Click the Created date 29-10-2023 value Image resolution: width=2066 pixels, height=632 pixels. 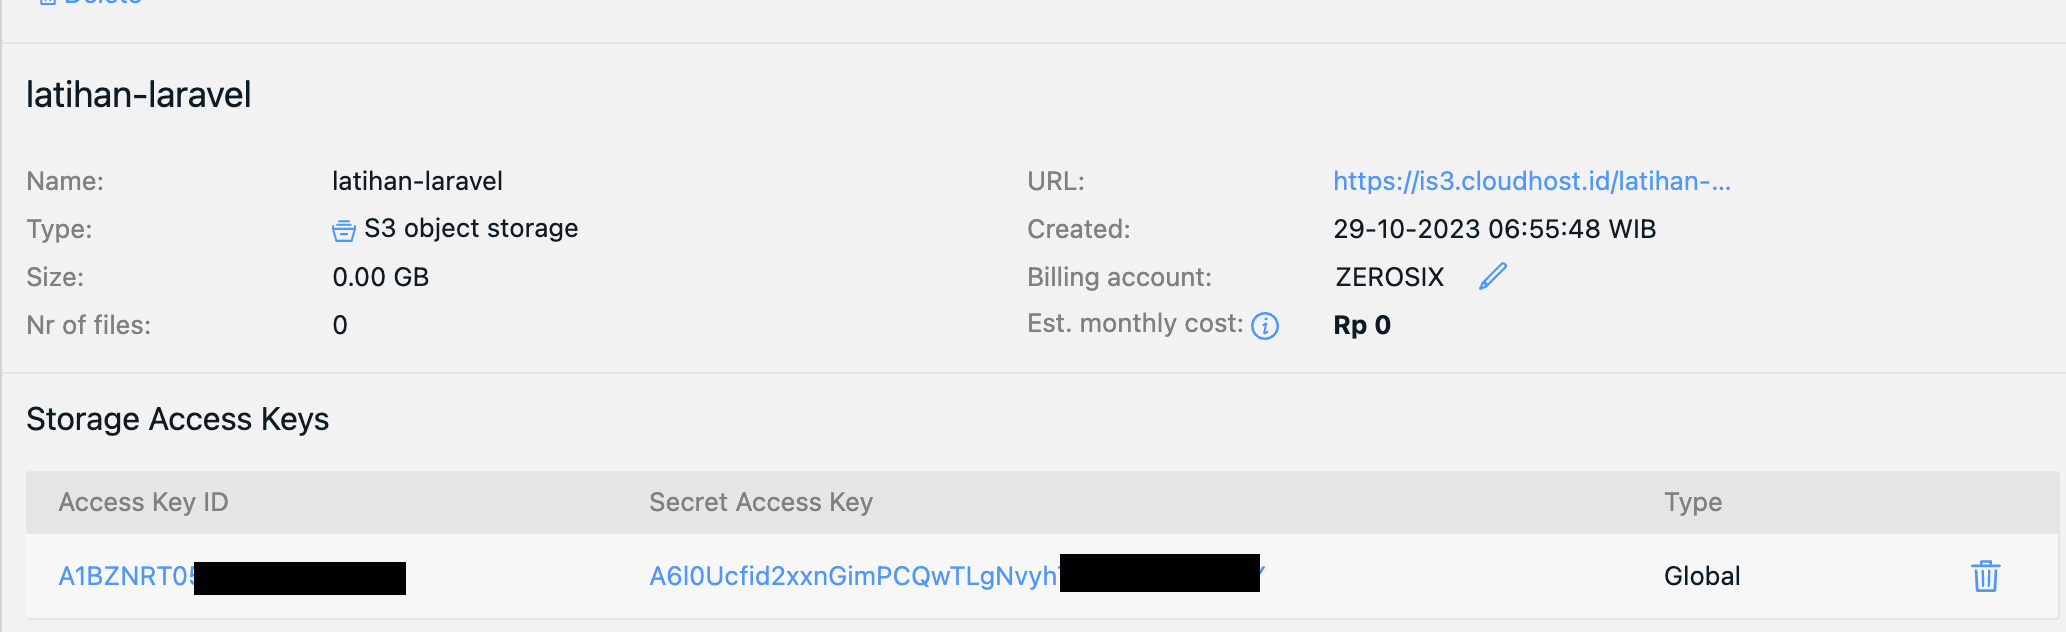(x=1494, y=229)
